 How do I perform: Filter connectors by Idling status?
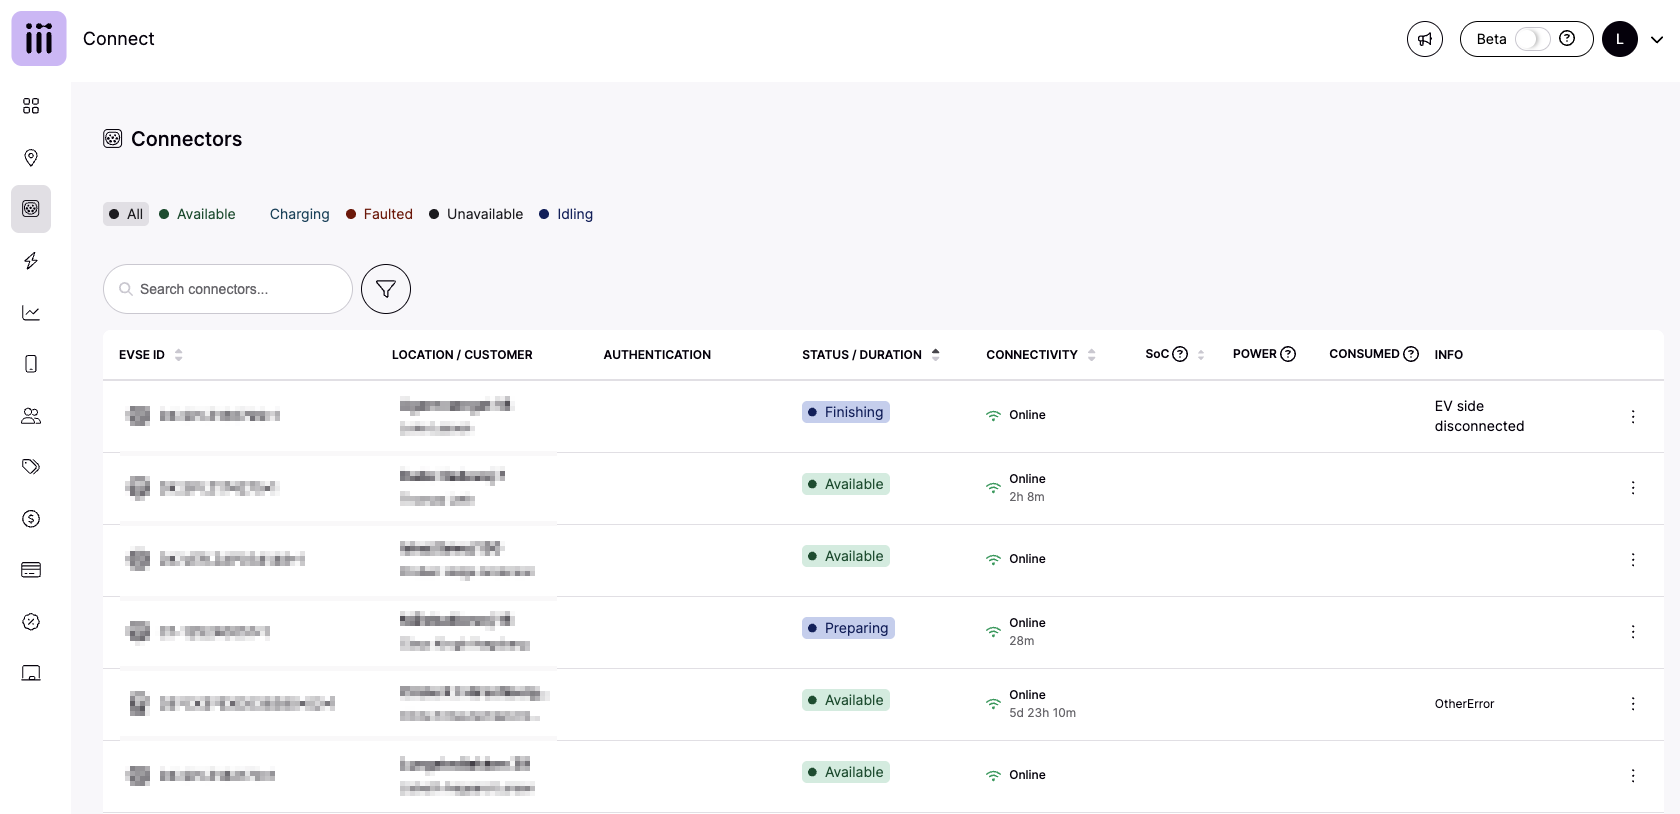566,214
